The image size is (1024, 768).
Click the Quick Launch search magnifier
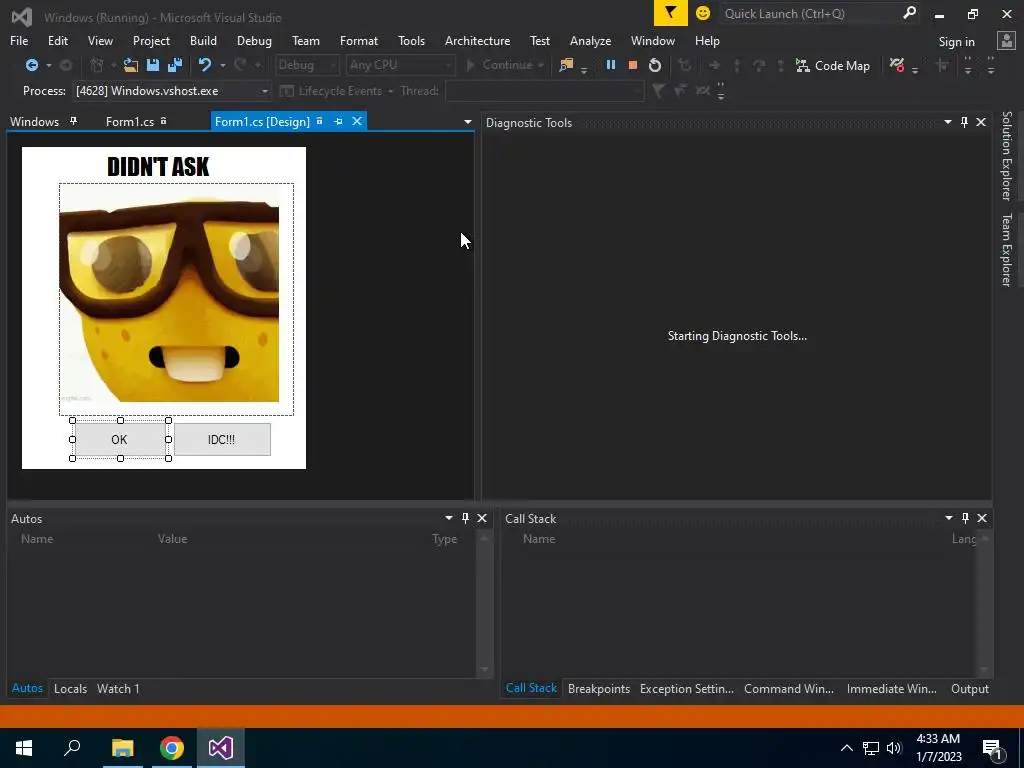(908, 13)
